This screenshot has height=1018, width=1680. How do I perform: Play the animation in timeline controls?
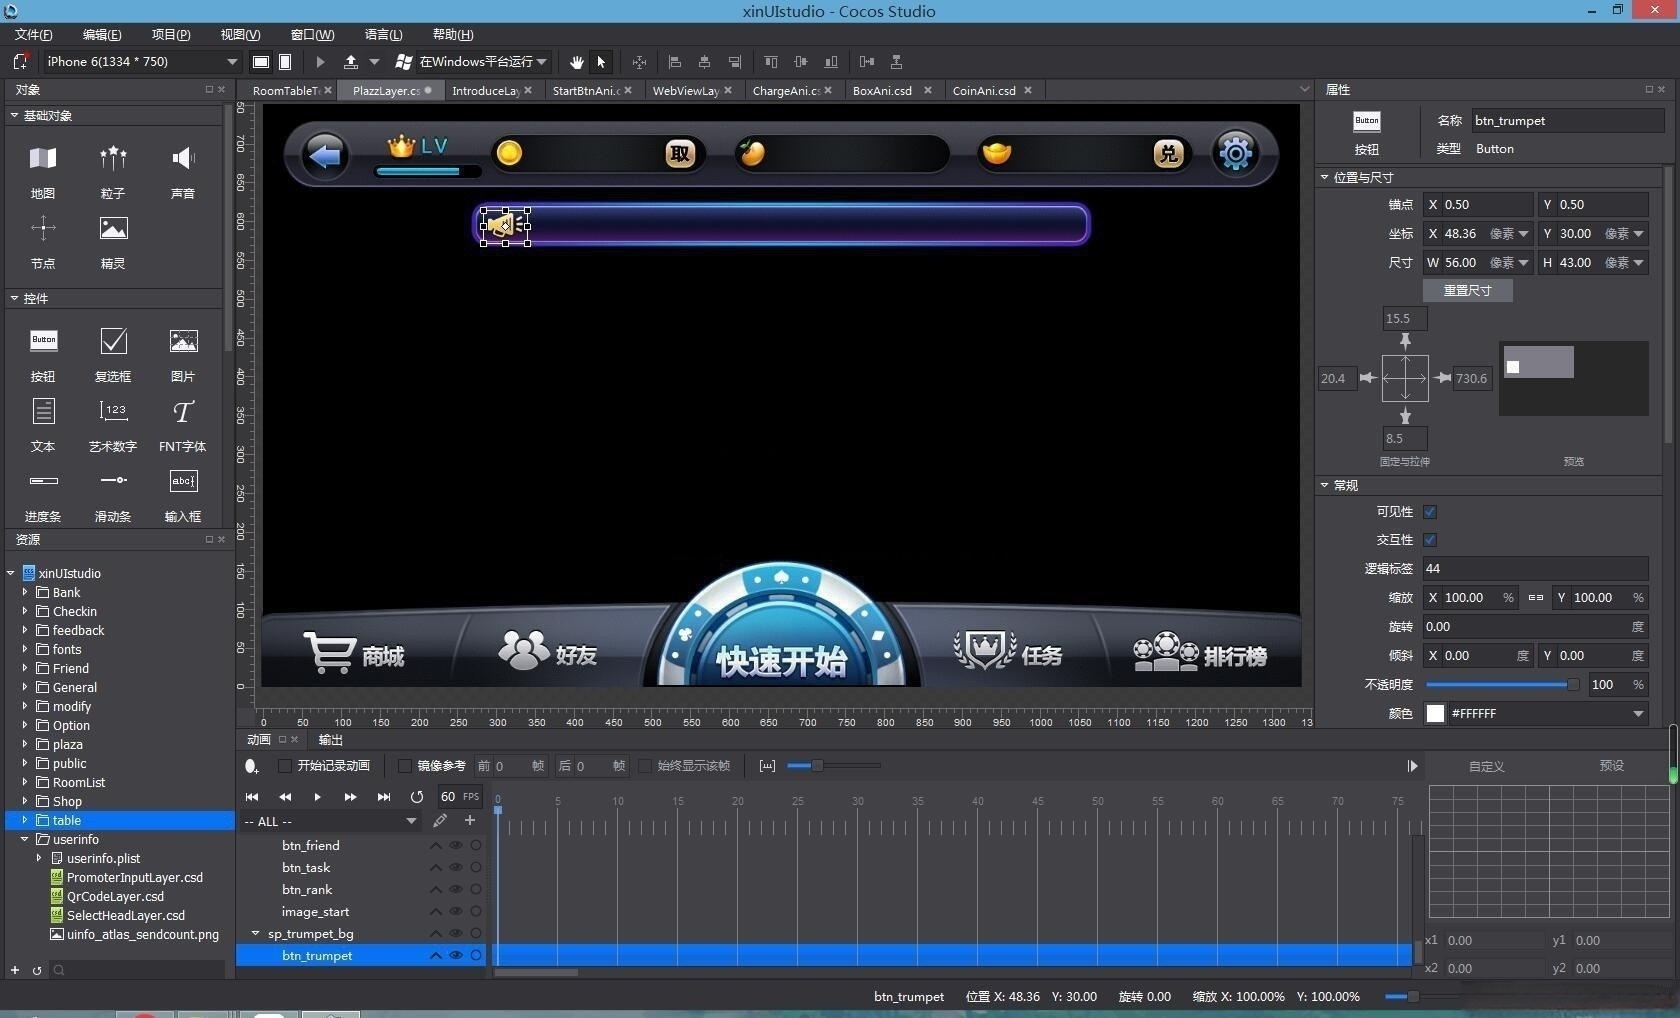[317, 797]
